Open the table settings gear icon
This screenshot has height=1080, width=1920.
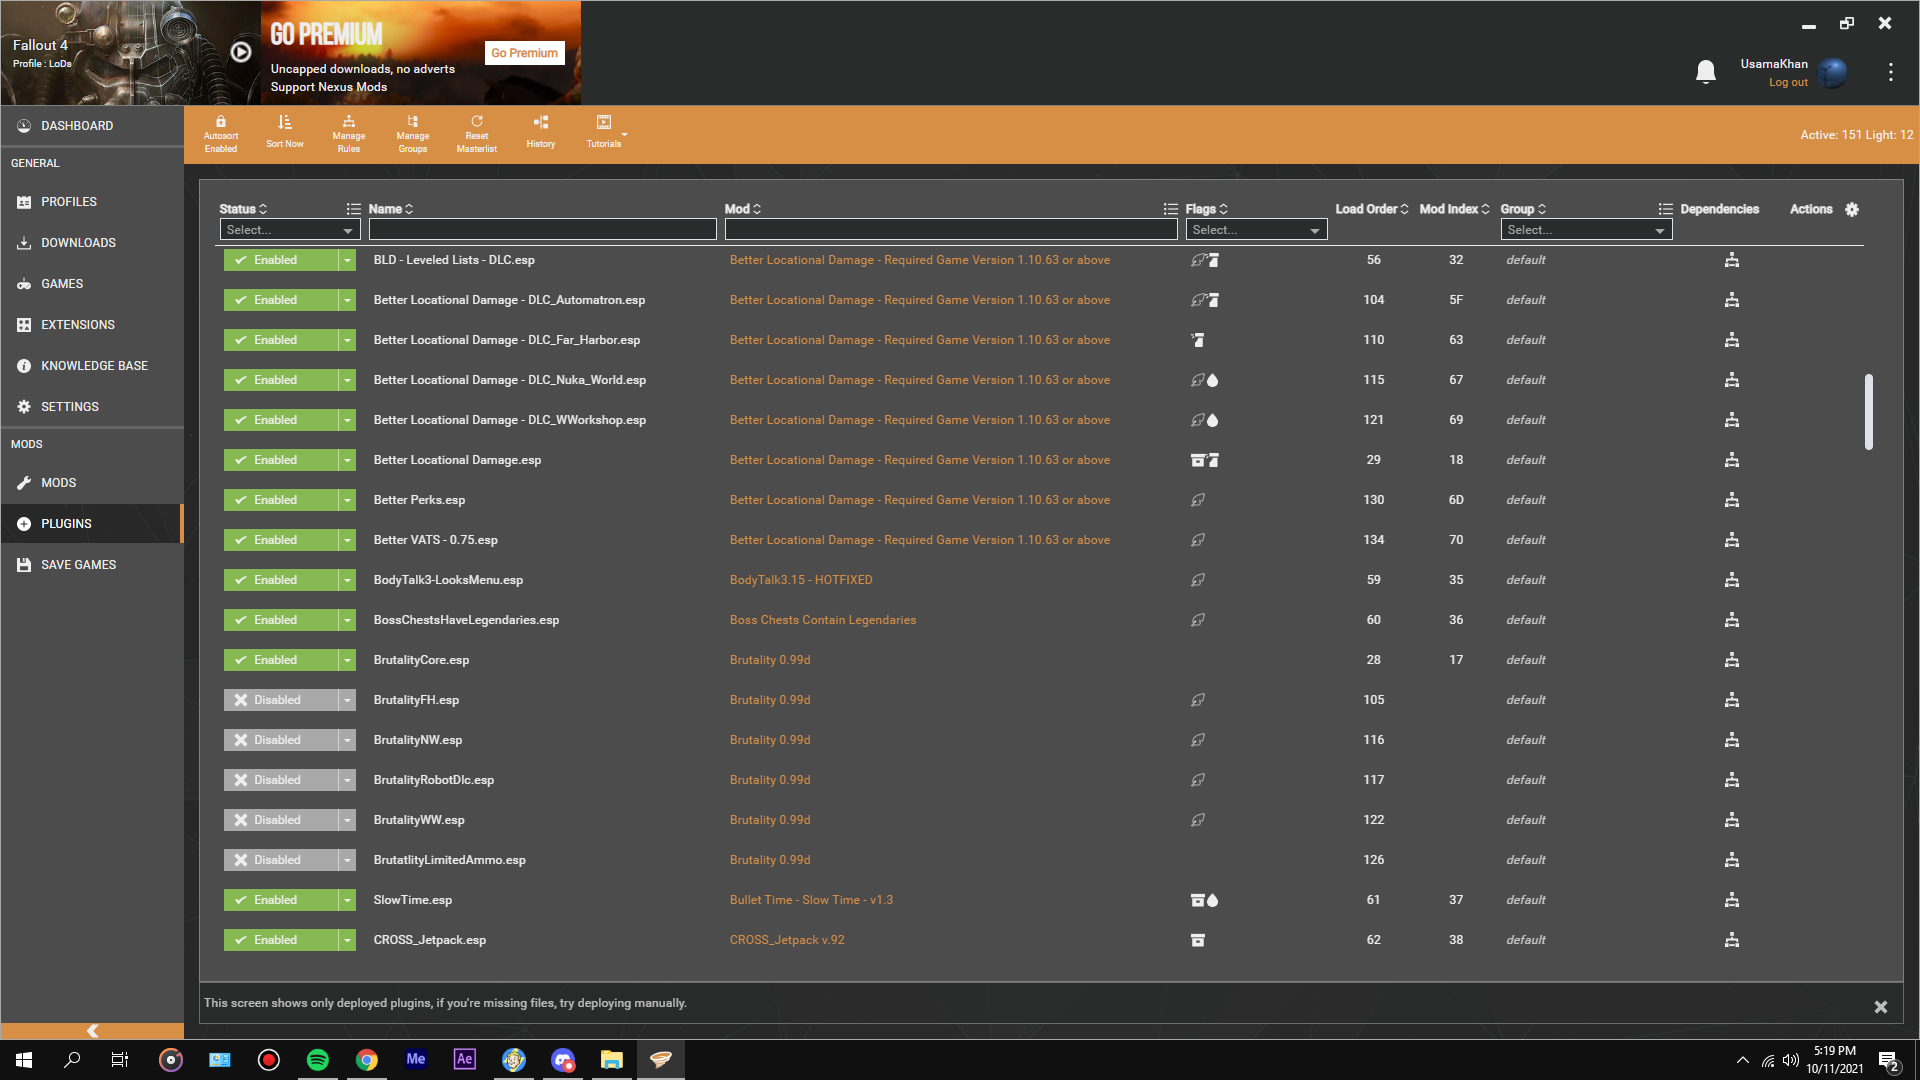point(1852,209)
